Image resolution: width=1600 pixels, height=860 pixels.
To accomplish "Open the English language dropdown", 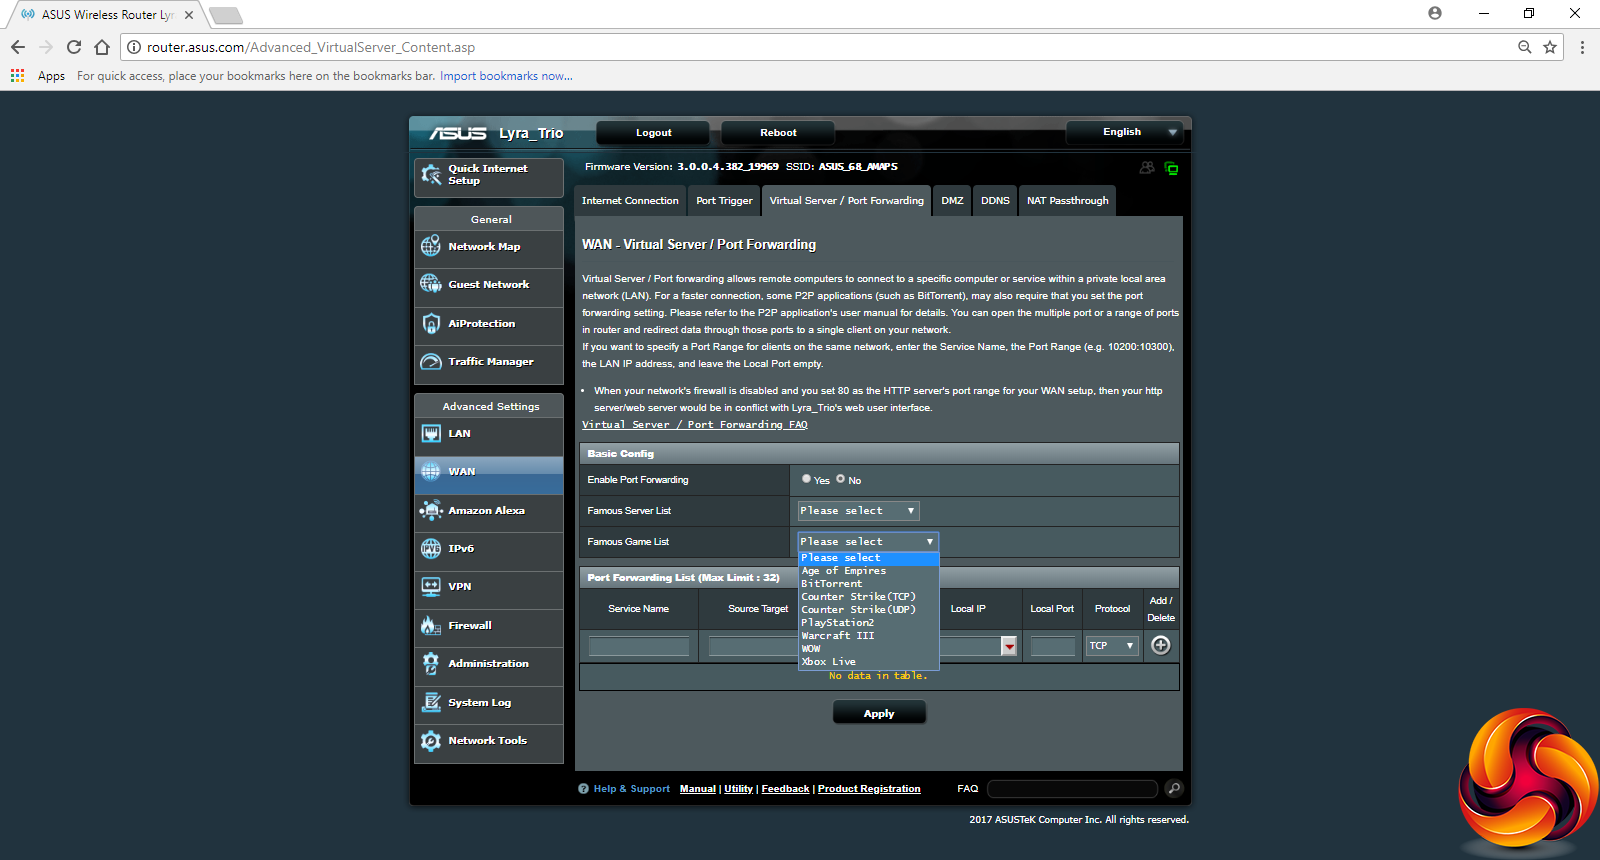I will pos(1124,132).
